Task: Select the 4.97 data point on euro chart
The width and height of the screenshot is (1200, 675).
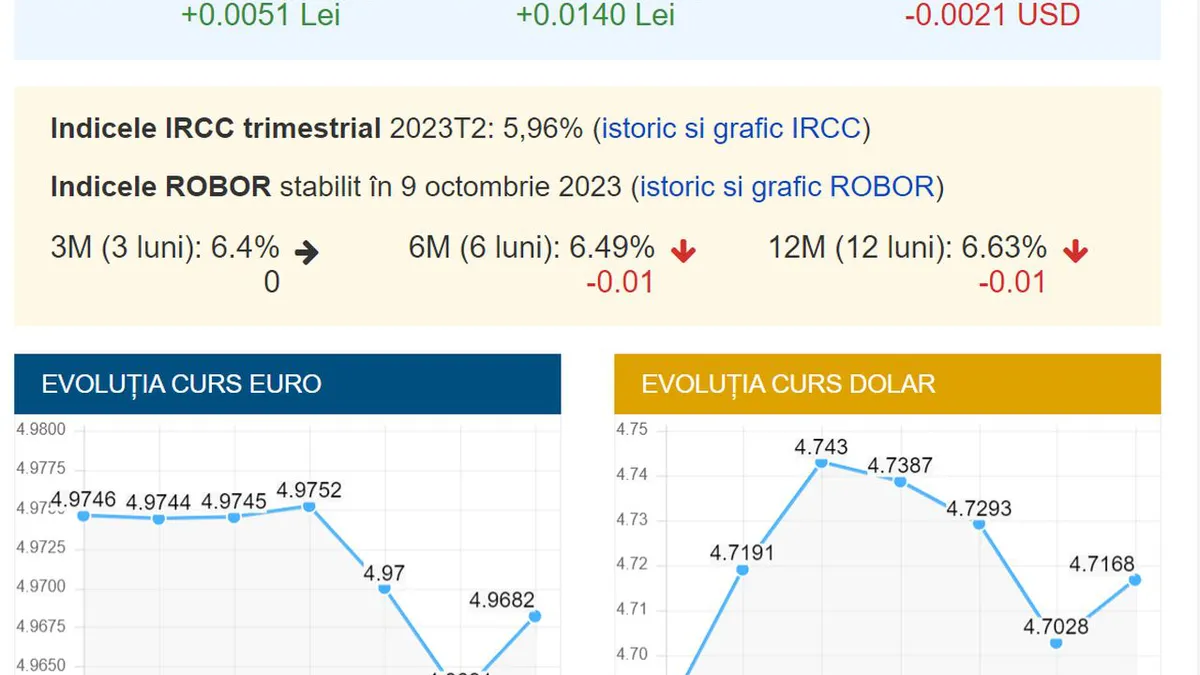Action: coord(384,588)
